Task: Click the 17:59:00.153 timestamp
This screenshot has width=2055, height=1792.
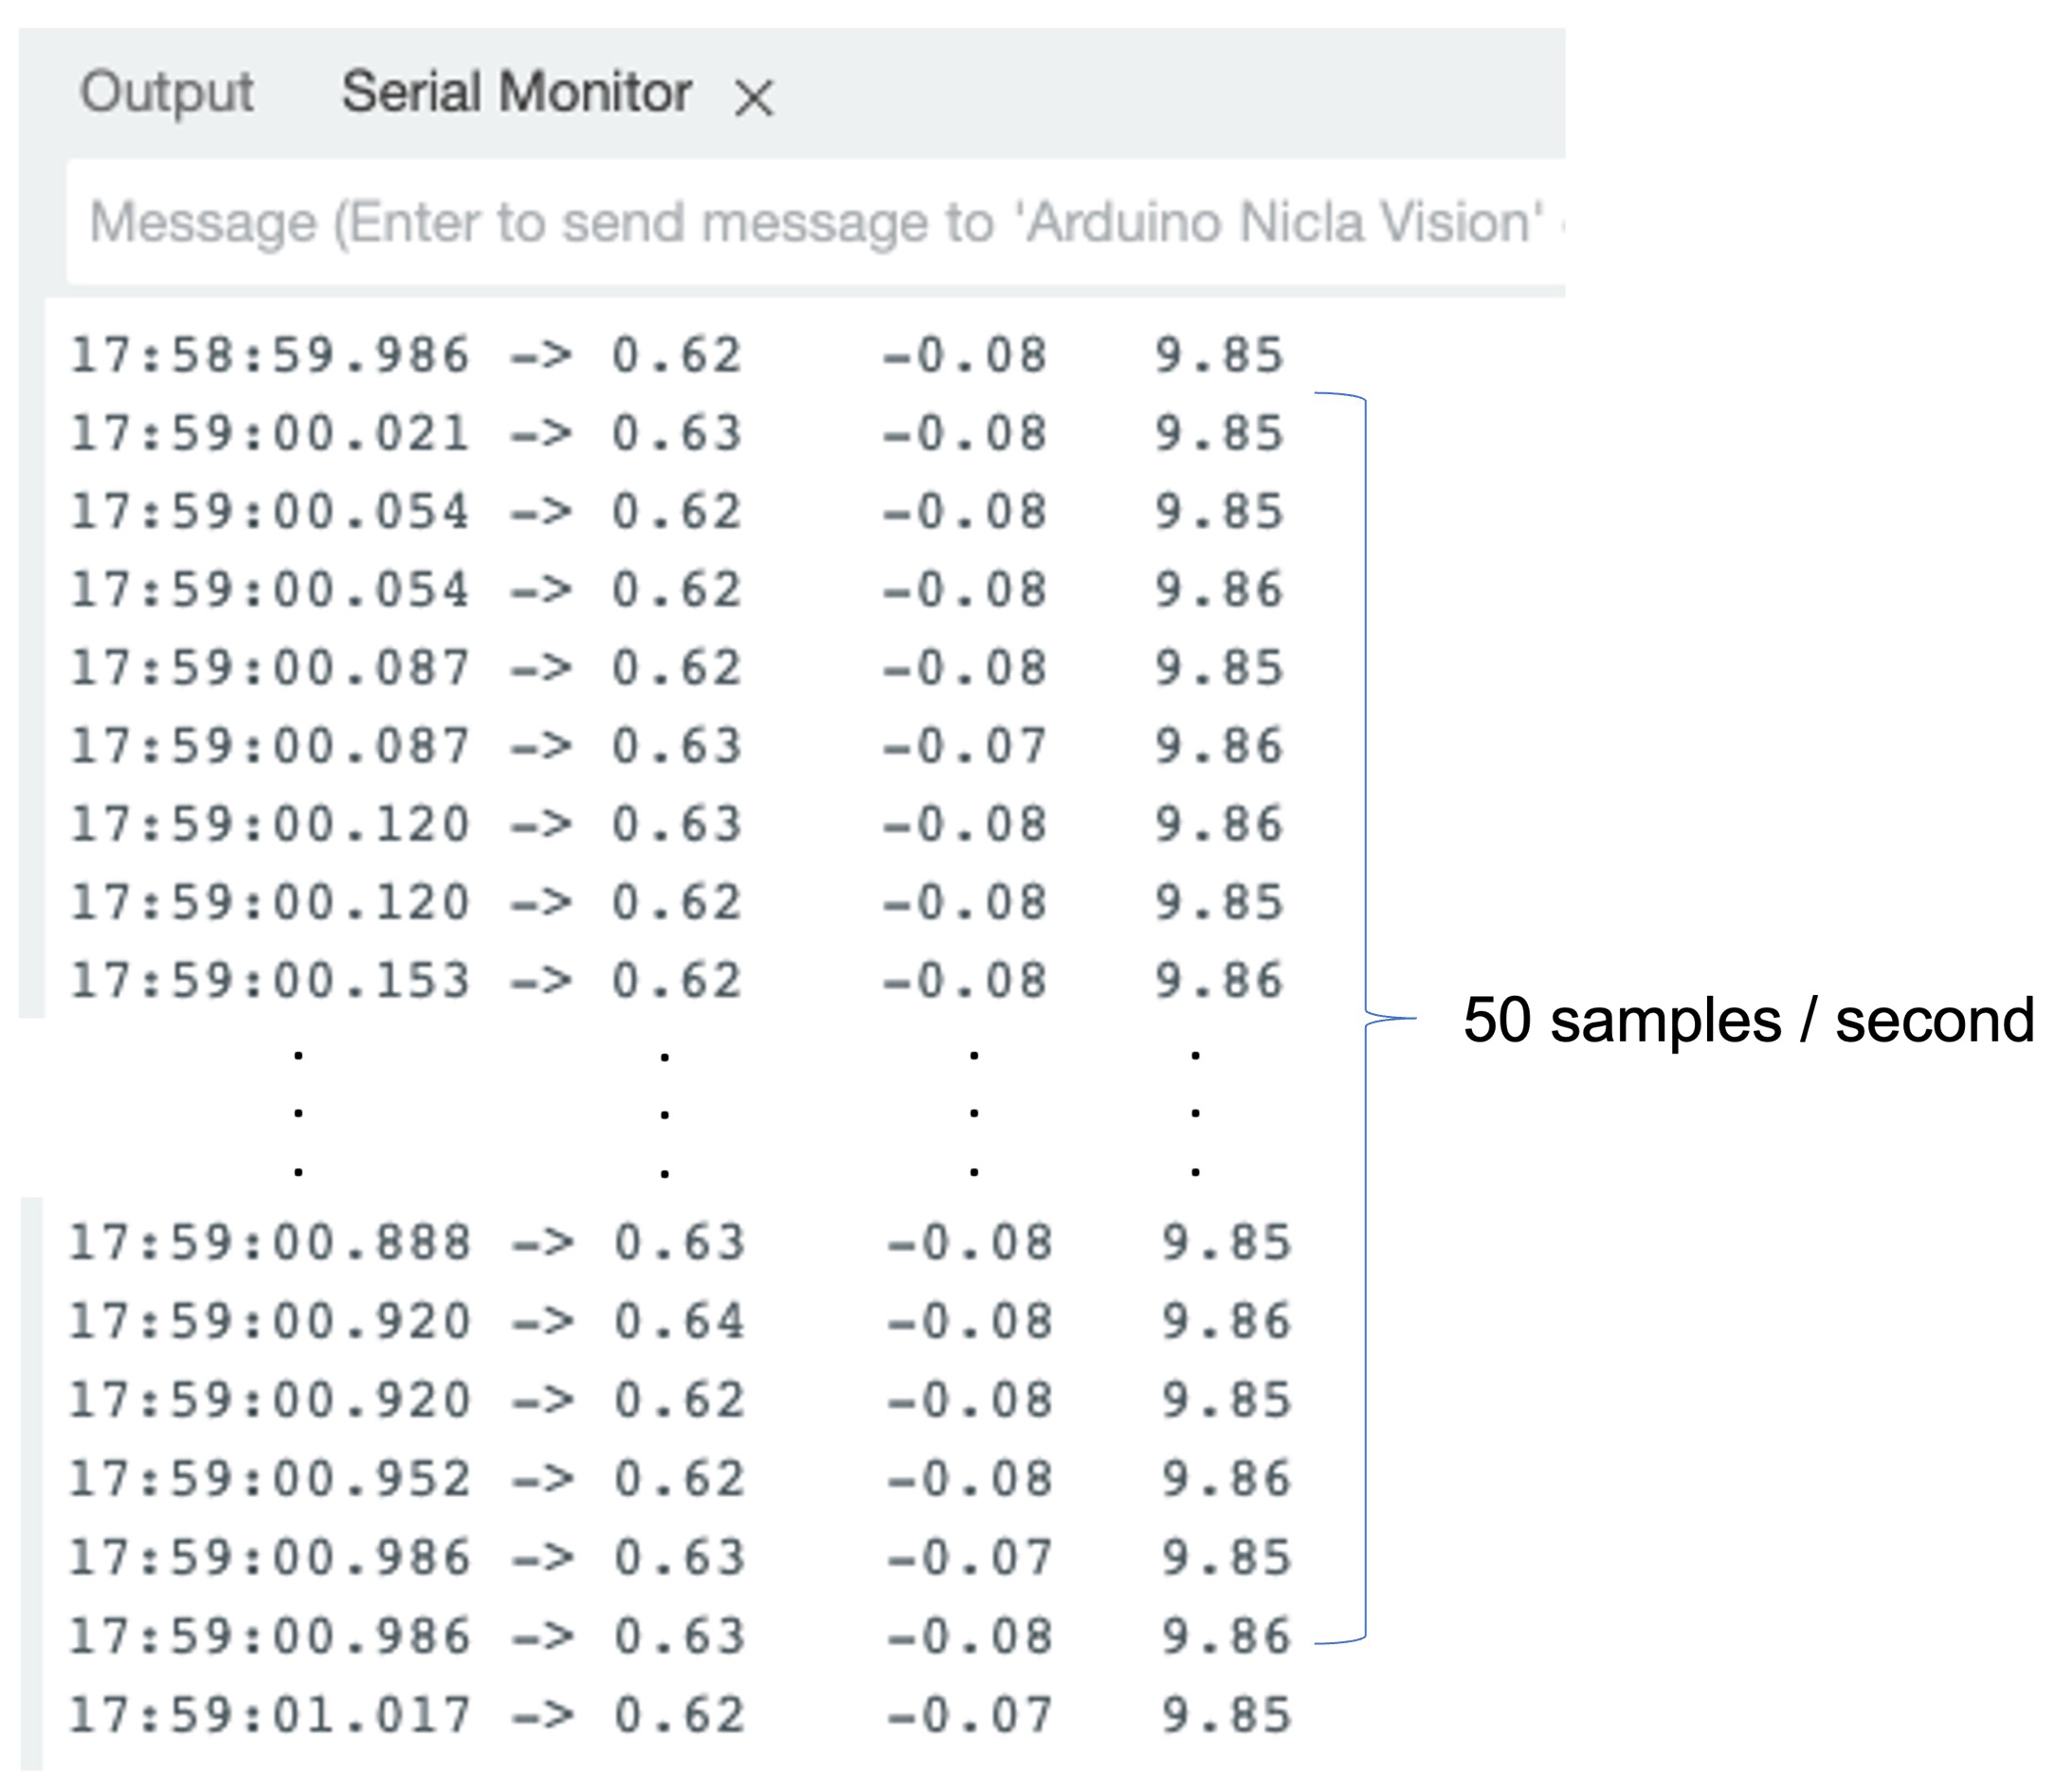Action: (x=270, y=981)
